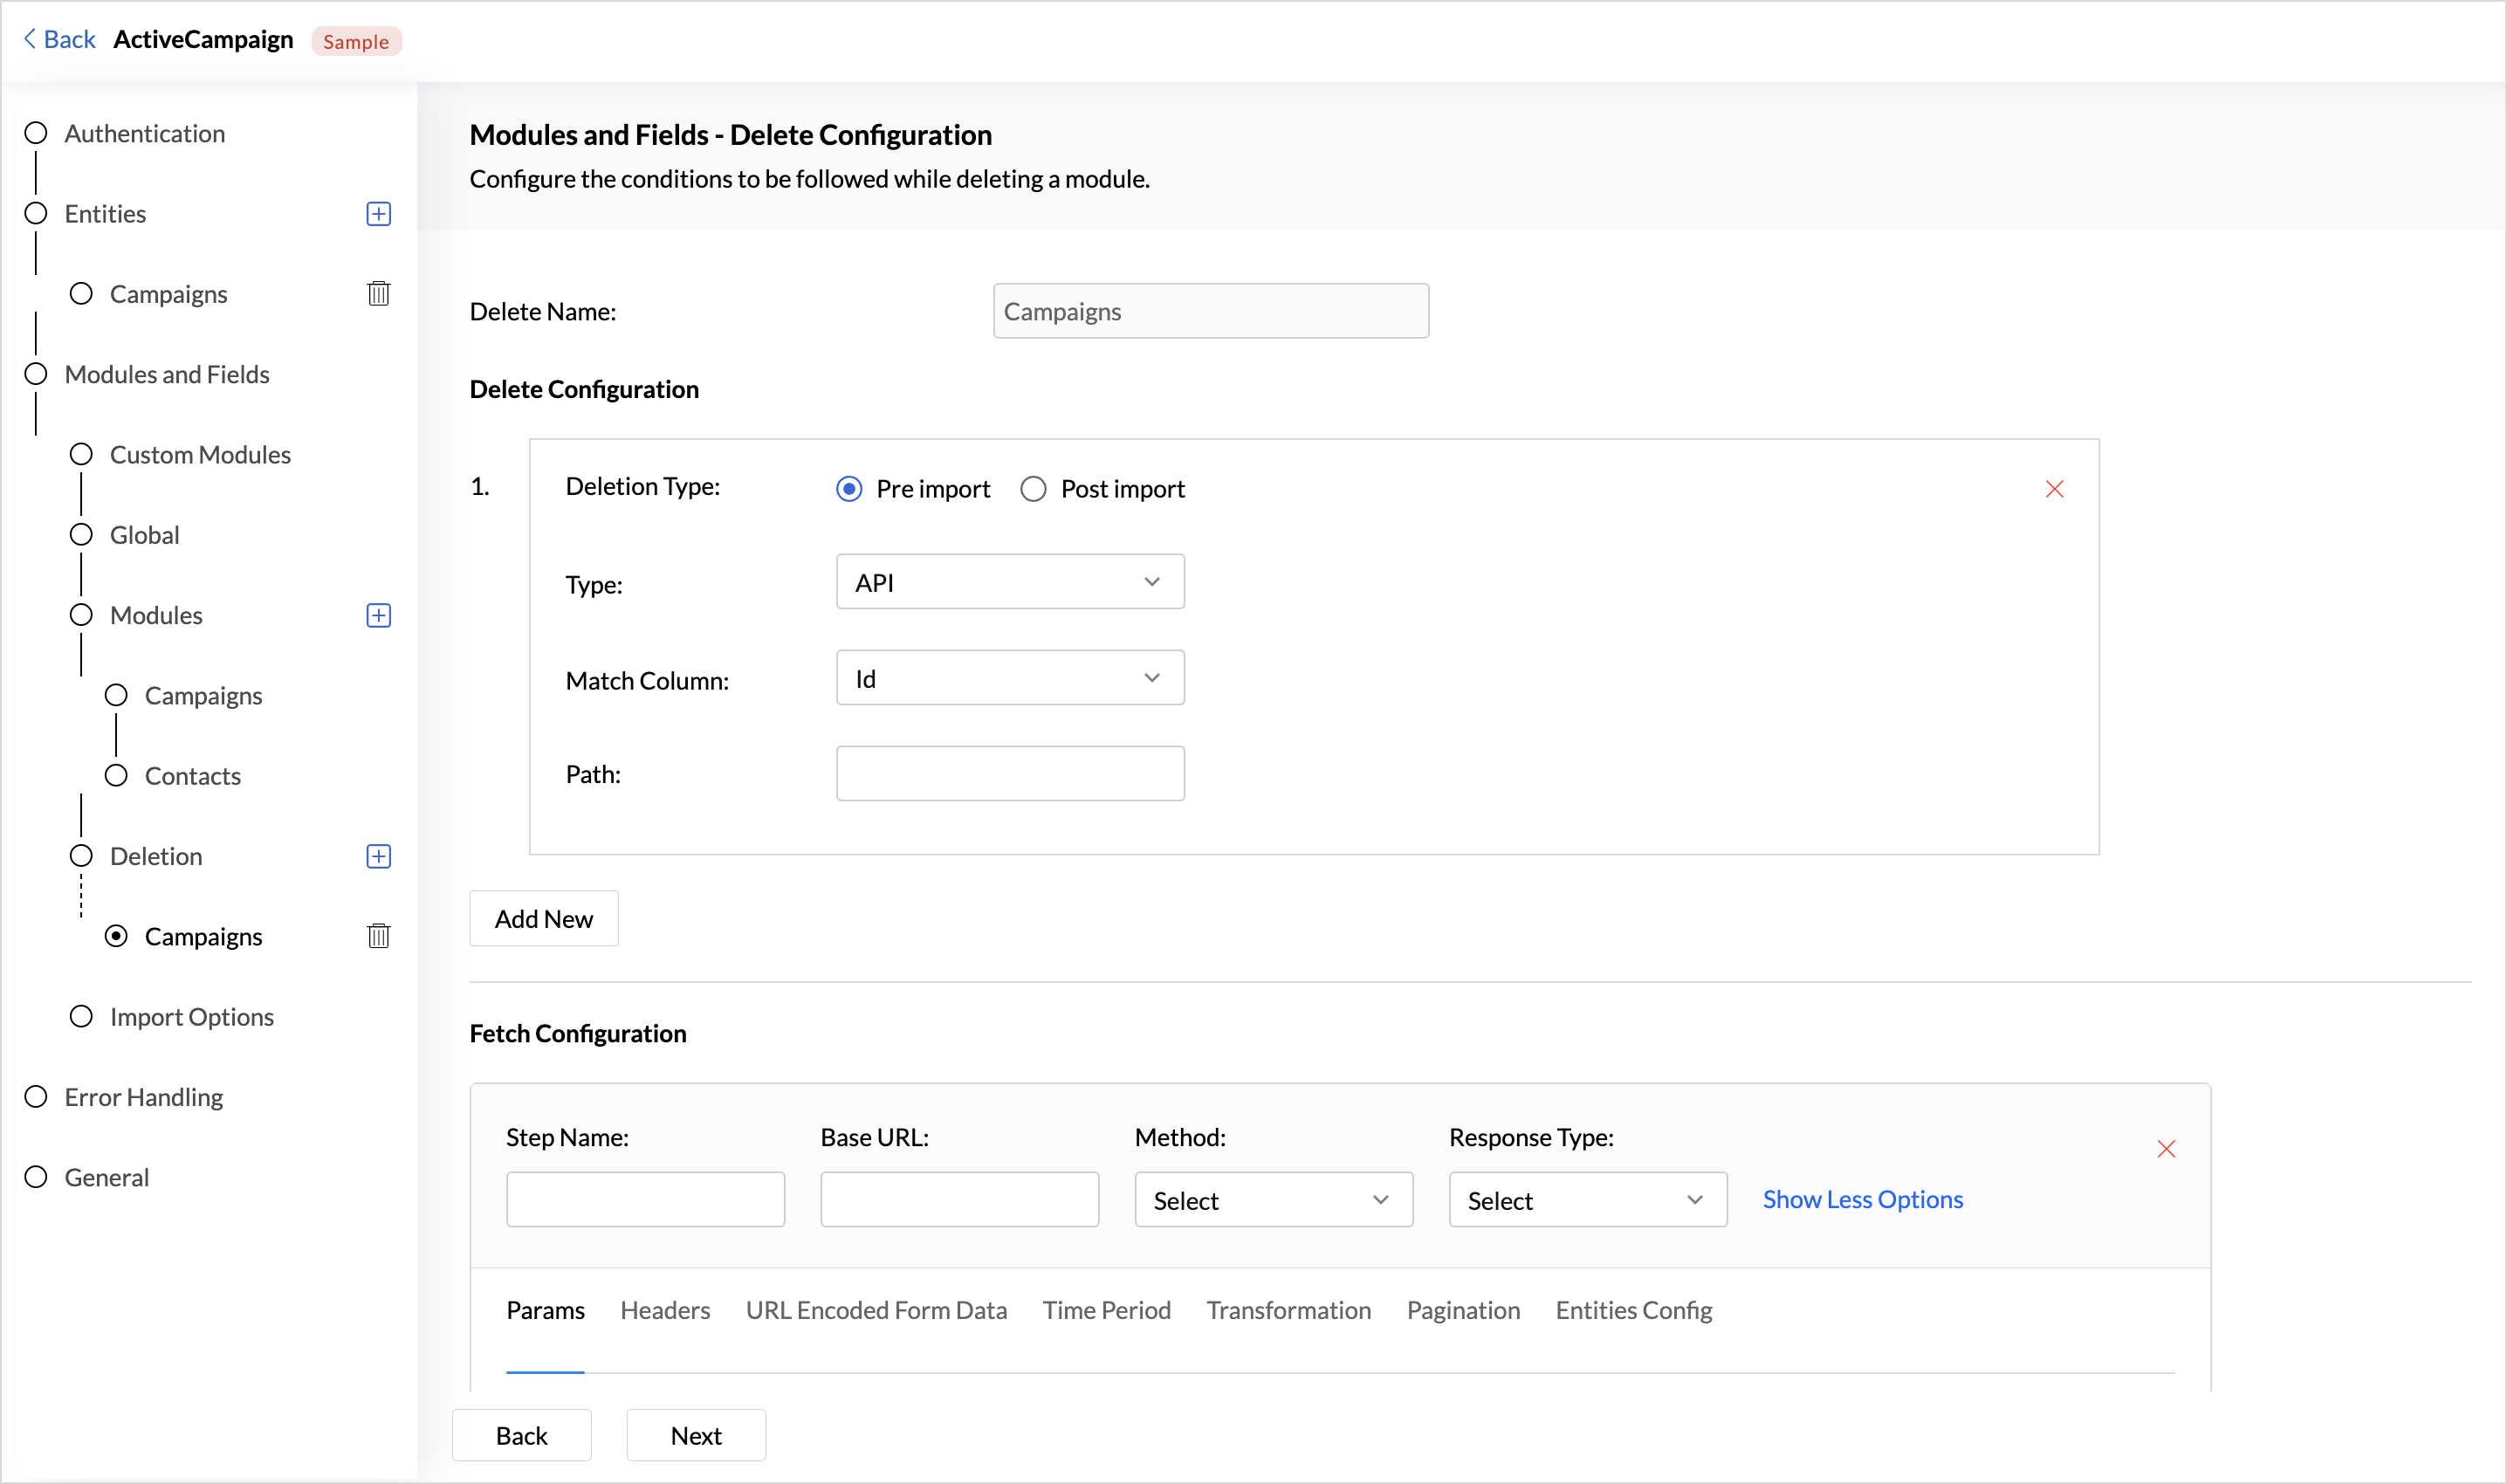Switch to the Headers tab
Image resolution: width=2507 pixels, height=1484 pixels.
[x=665, y=1310]
